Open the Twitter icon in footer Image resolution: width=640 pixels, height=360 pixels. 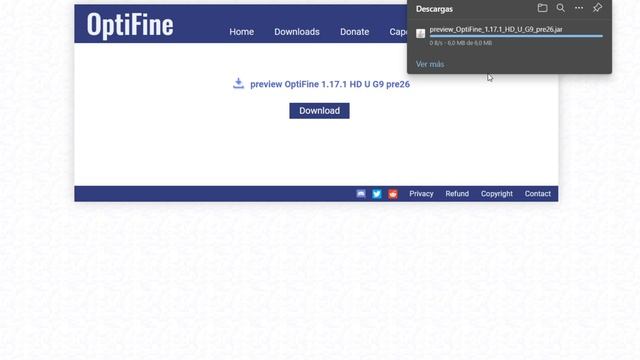click(x=377, y=194)
